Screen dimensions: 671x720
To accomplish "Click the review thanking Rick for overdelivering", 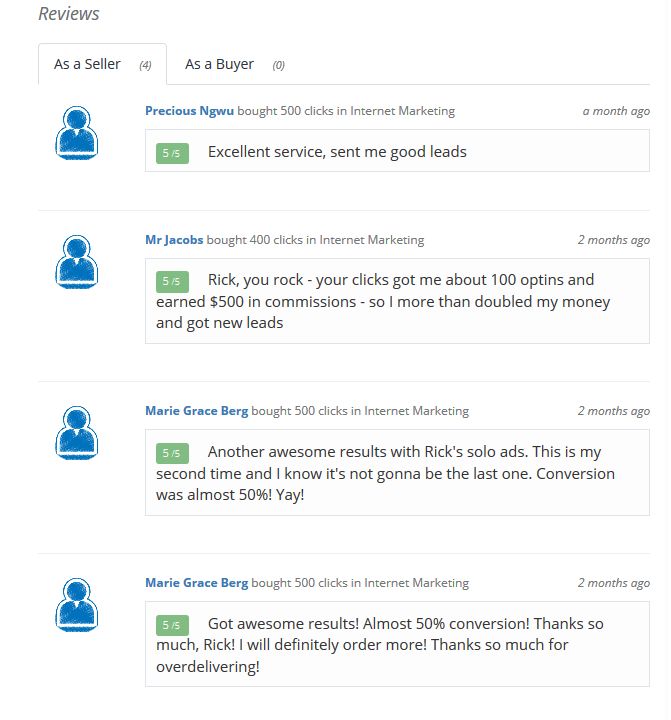I will coord(397,644).
